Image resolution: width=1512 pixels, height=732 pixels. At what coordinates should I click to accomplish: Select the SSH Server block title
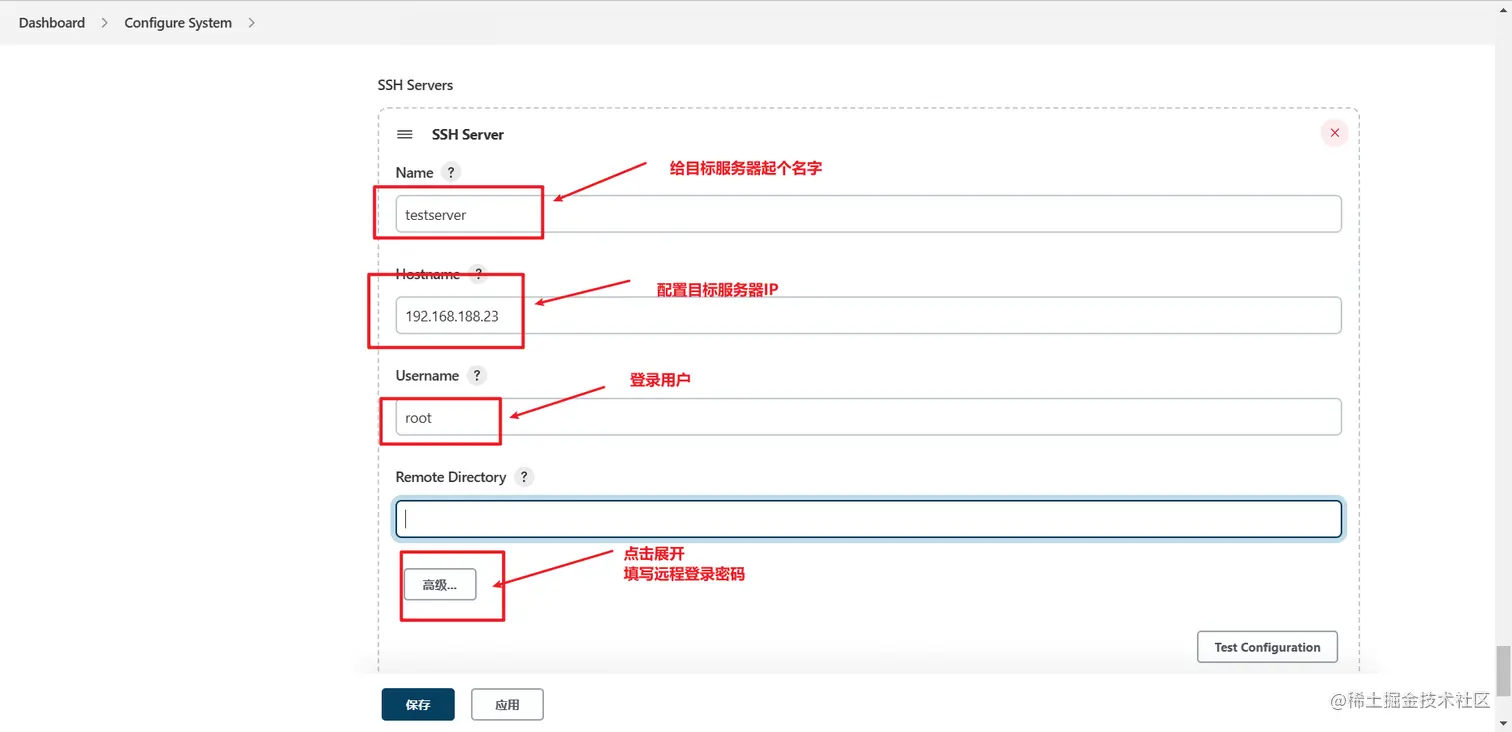[468, 134]
